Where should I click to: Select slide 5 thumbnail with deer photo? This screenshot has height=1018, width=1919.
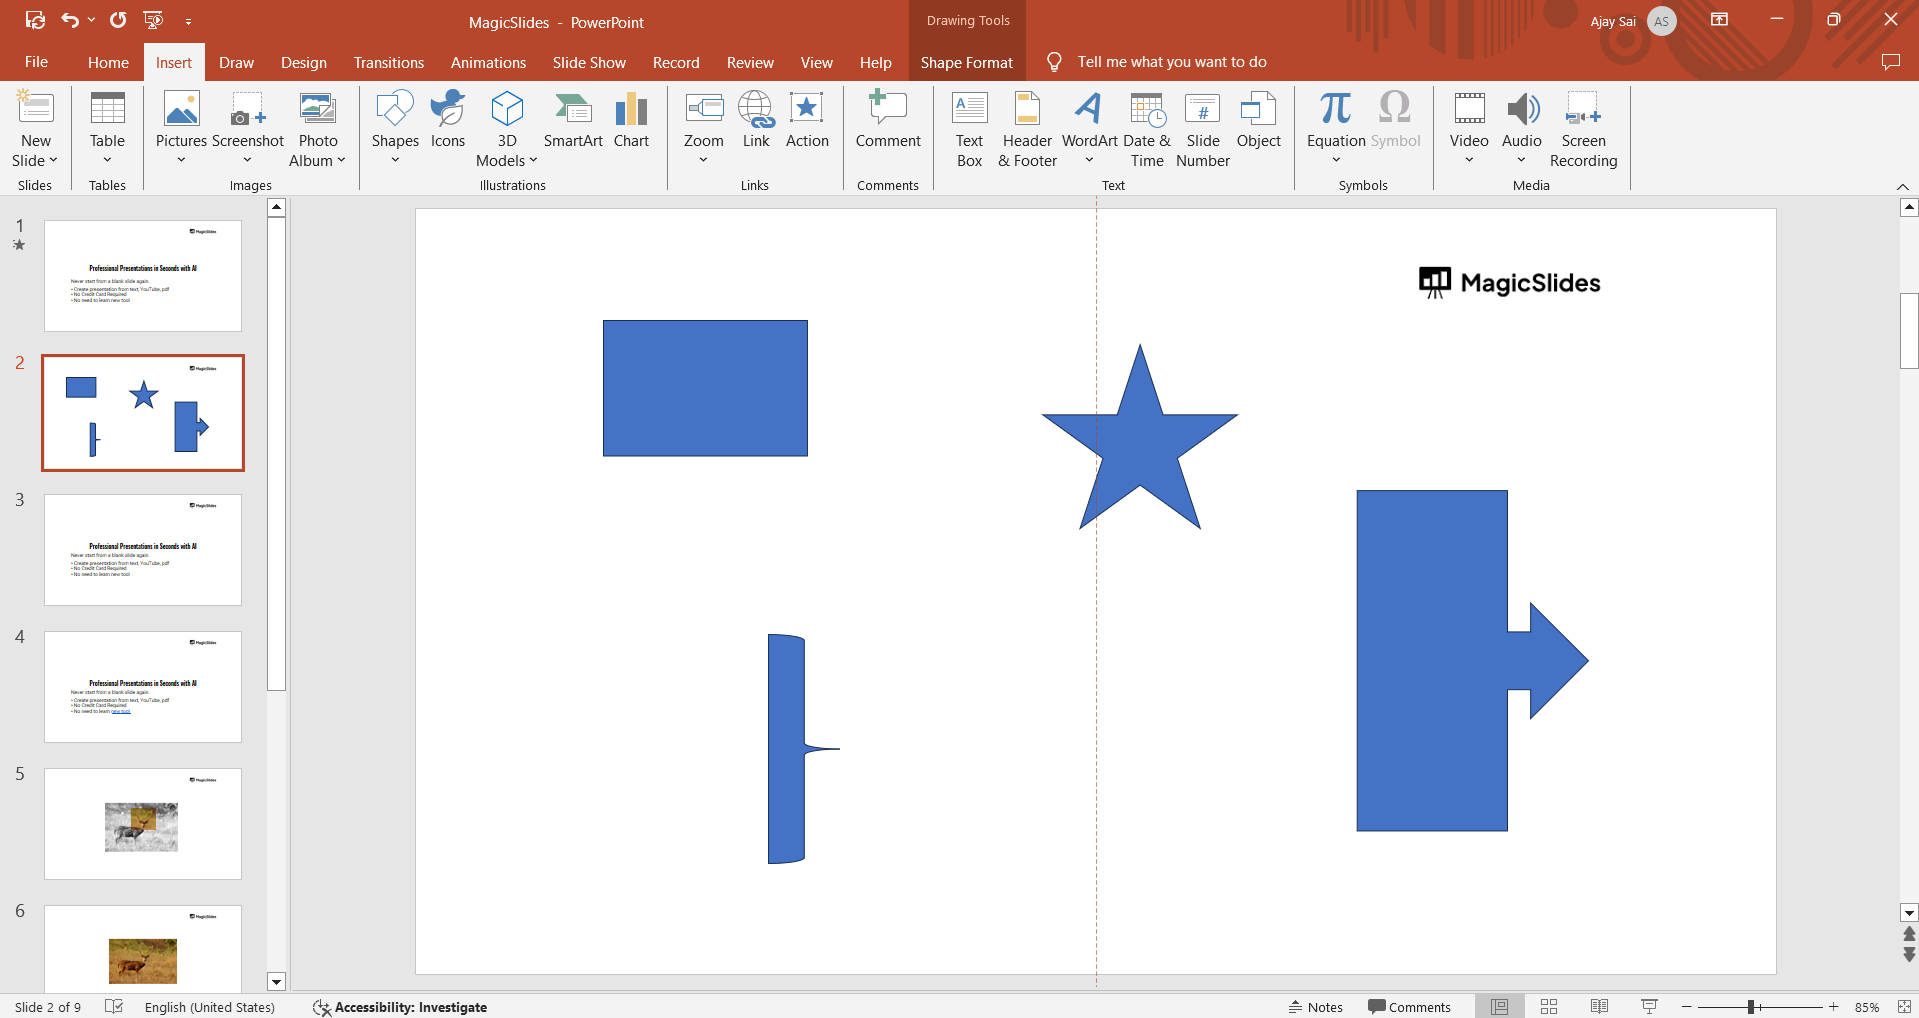[x=143, y=824]
